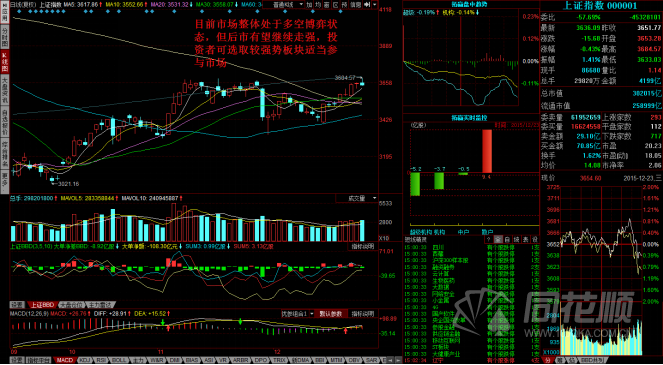Toggle the 自 filter in alerts panel
The width and height of the screenshot is (663, 365).
point(507,239)
